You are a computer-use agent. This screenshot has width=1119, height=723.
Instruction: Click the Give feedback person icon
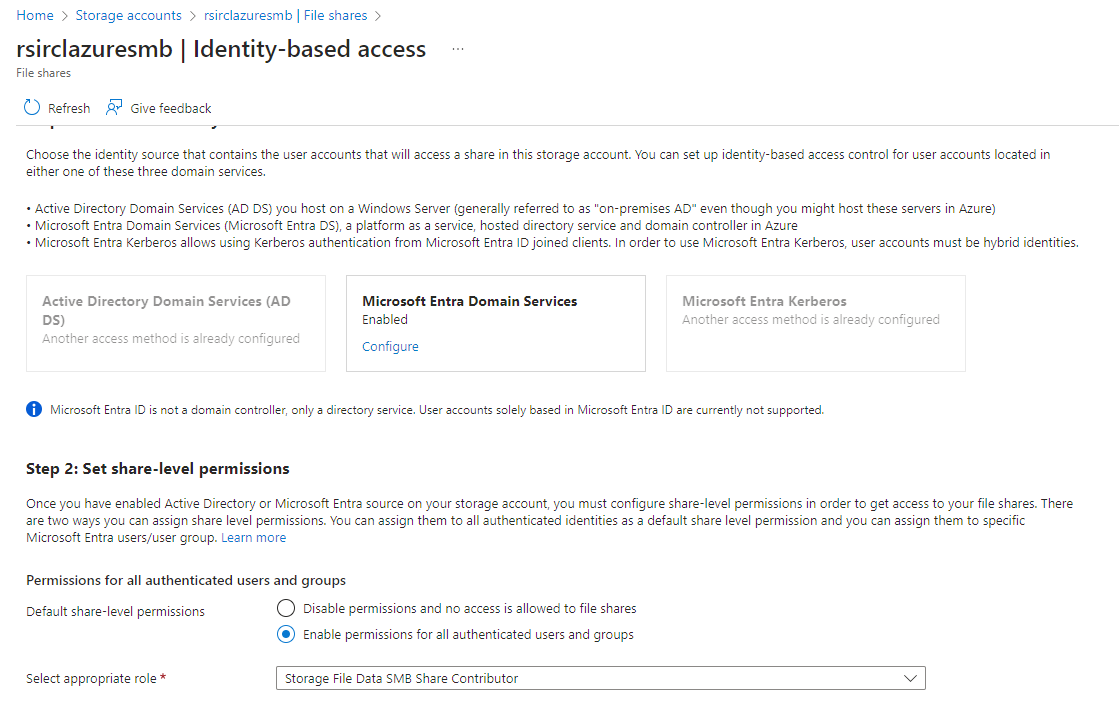point(114,108)
